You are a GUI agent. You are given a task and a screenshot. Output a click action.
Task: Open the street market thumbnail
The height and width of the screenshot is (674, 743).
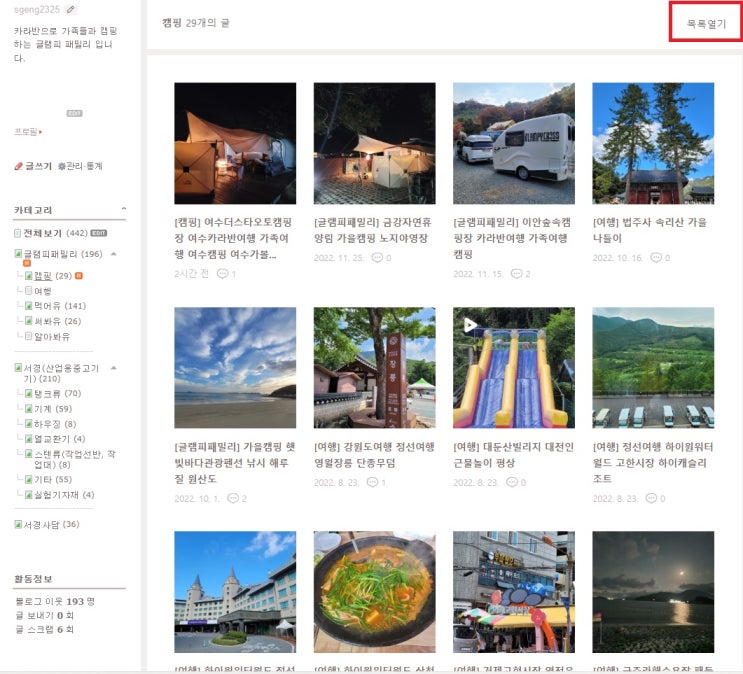(x=514, y=592)
